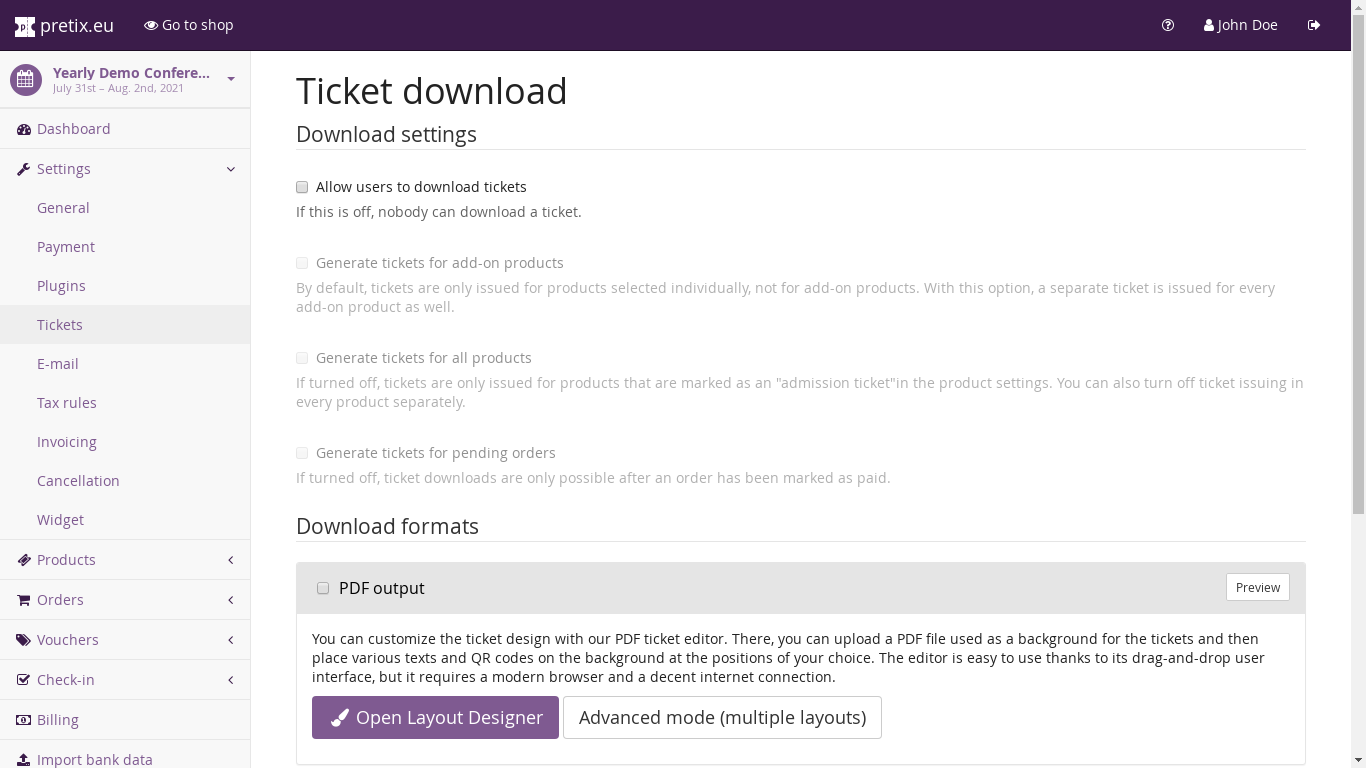Viewport: 1366px width, 768px height.
Task: Click the Orders shopping cart icon
Action: [24, 600]
